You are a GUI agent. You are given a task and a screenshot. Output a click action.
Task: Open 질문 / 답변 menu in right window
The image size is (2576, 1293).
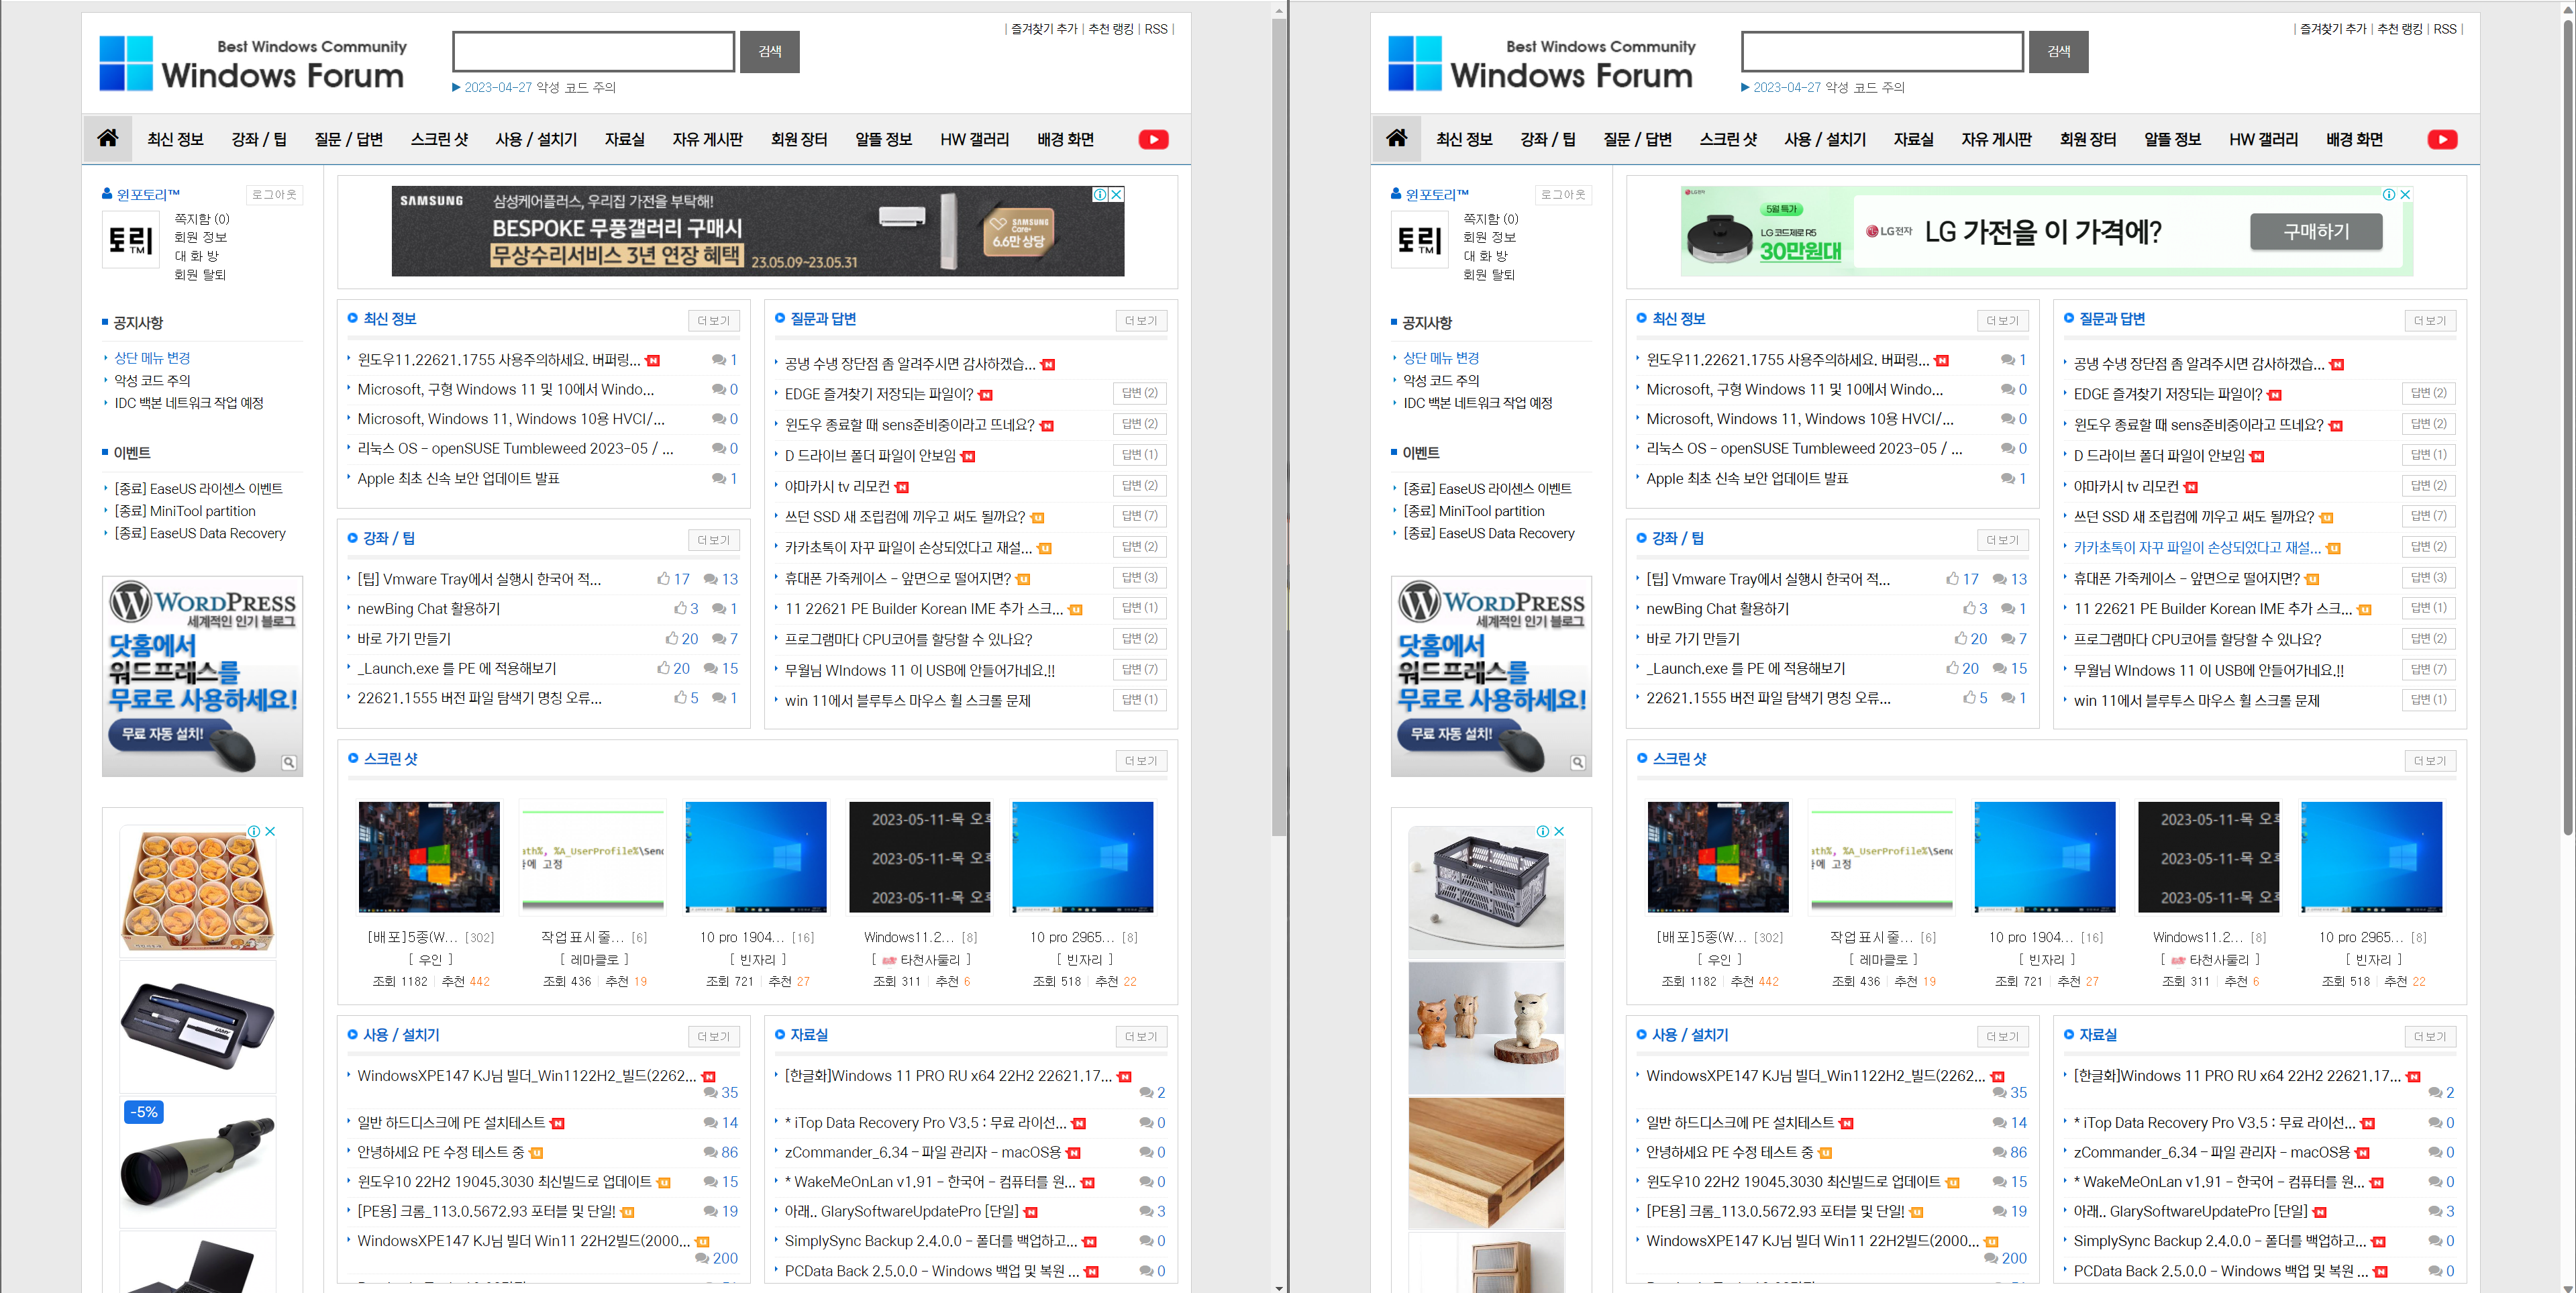1637,140
